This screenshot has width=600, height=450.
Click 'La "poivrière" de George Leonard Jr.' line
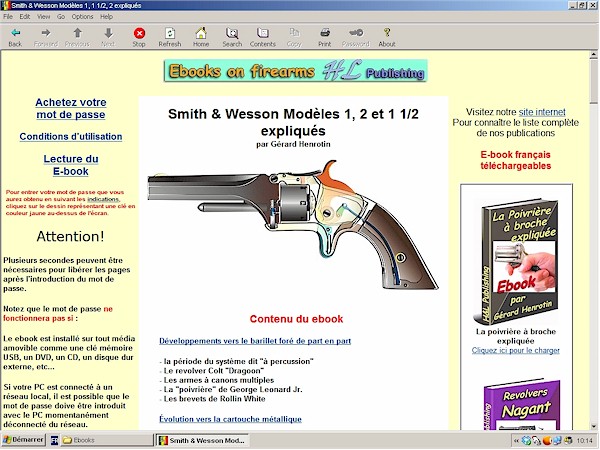[231, 390]
